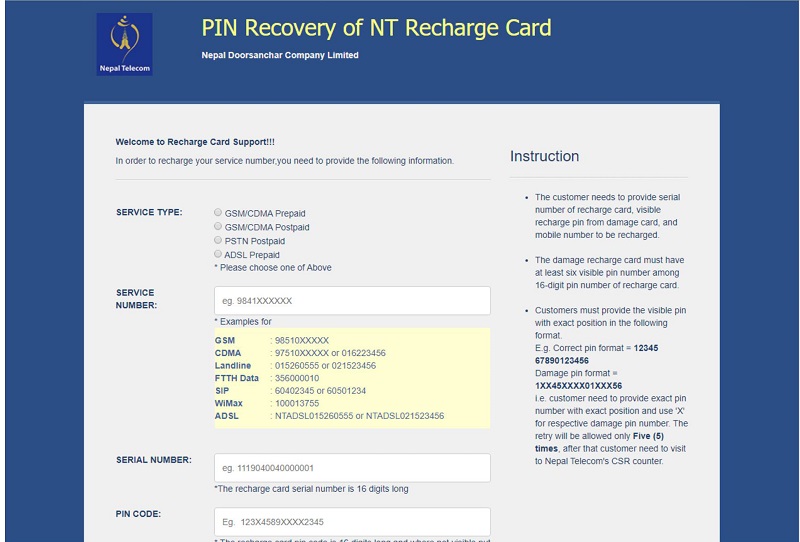Click the GSM example row 98510XXXXX
The width and height of the screenshot is (800, 542).
tap(272, 340)
